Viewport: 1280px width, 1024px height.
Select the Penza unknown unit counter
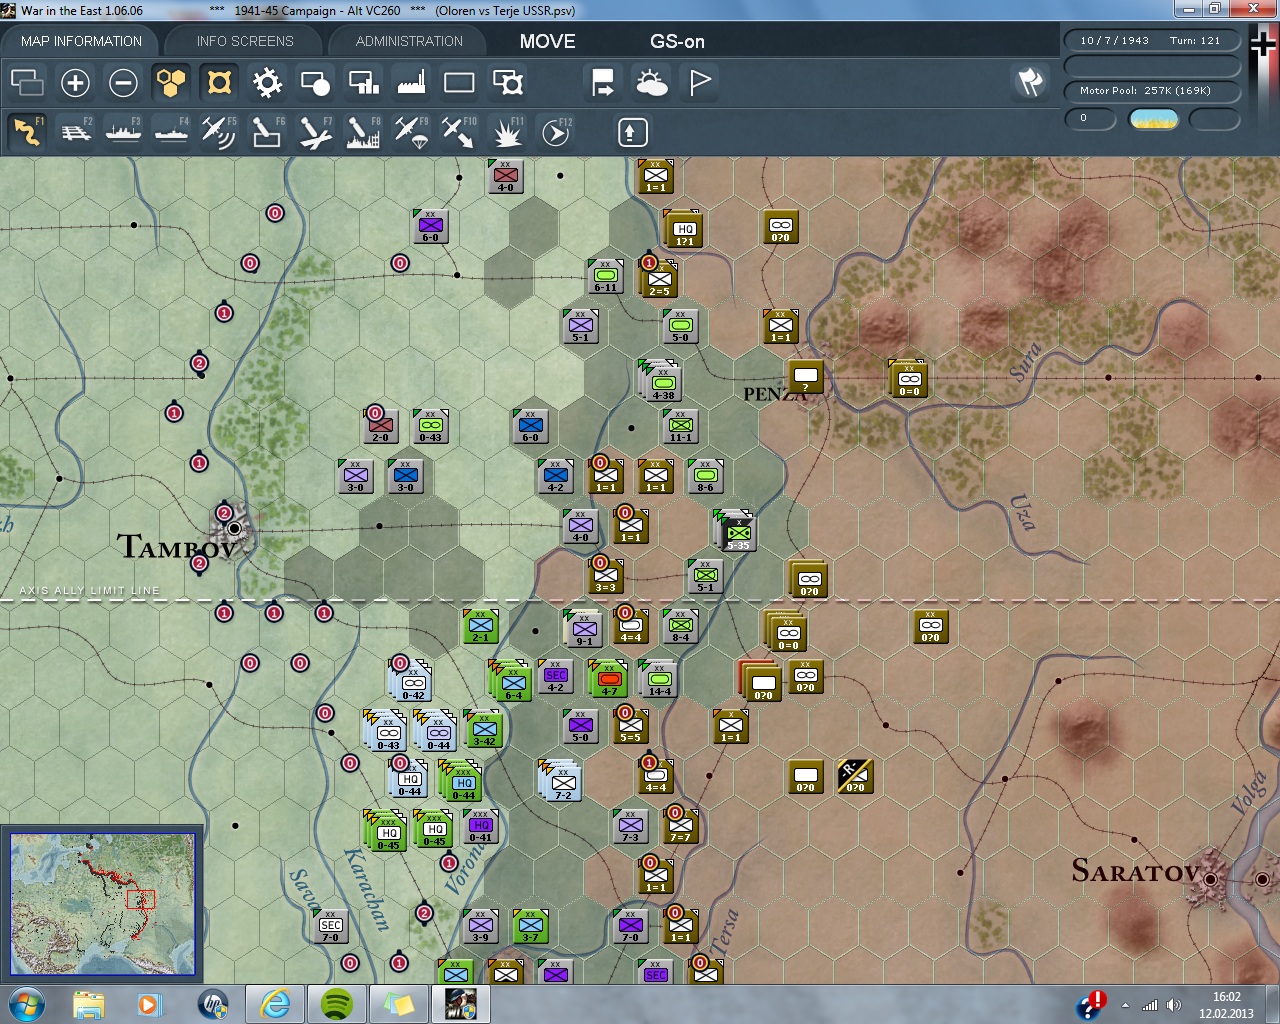805,377
